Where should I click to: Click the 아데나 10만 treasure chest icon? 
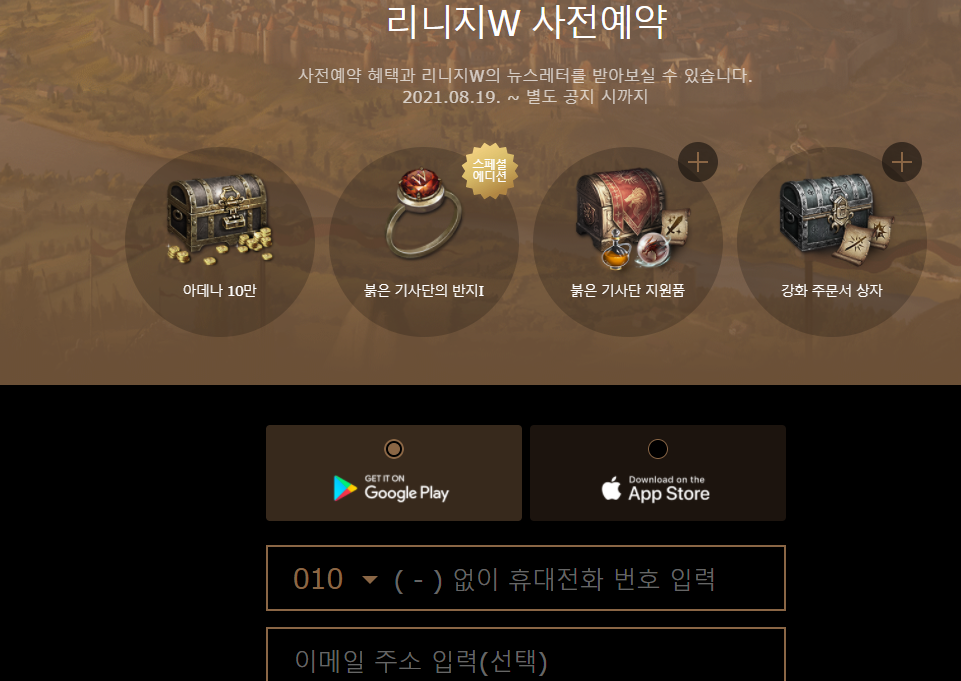coord(220,219)
